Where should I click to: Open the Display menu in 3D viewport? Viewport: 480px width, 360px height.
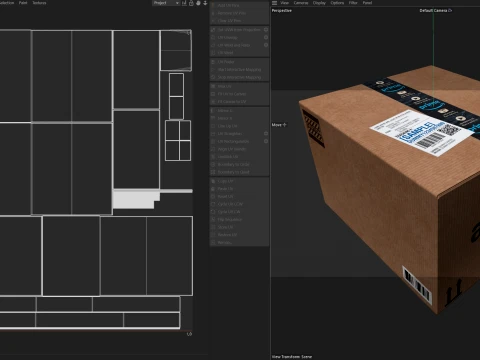click(x=319, y=3)
